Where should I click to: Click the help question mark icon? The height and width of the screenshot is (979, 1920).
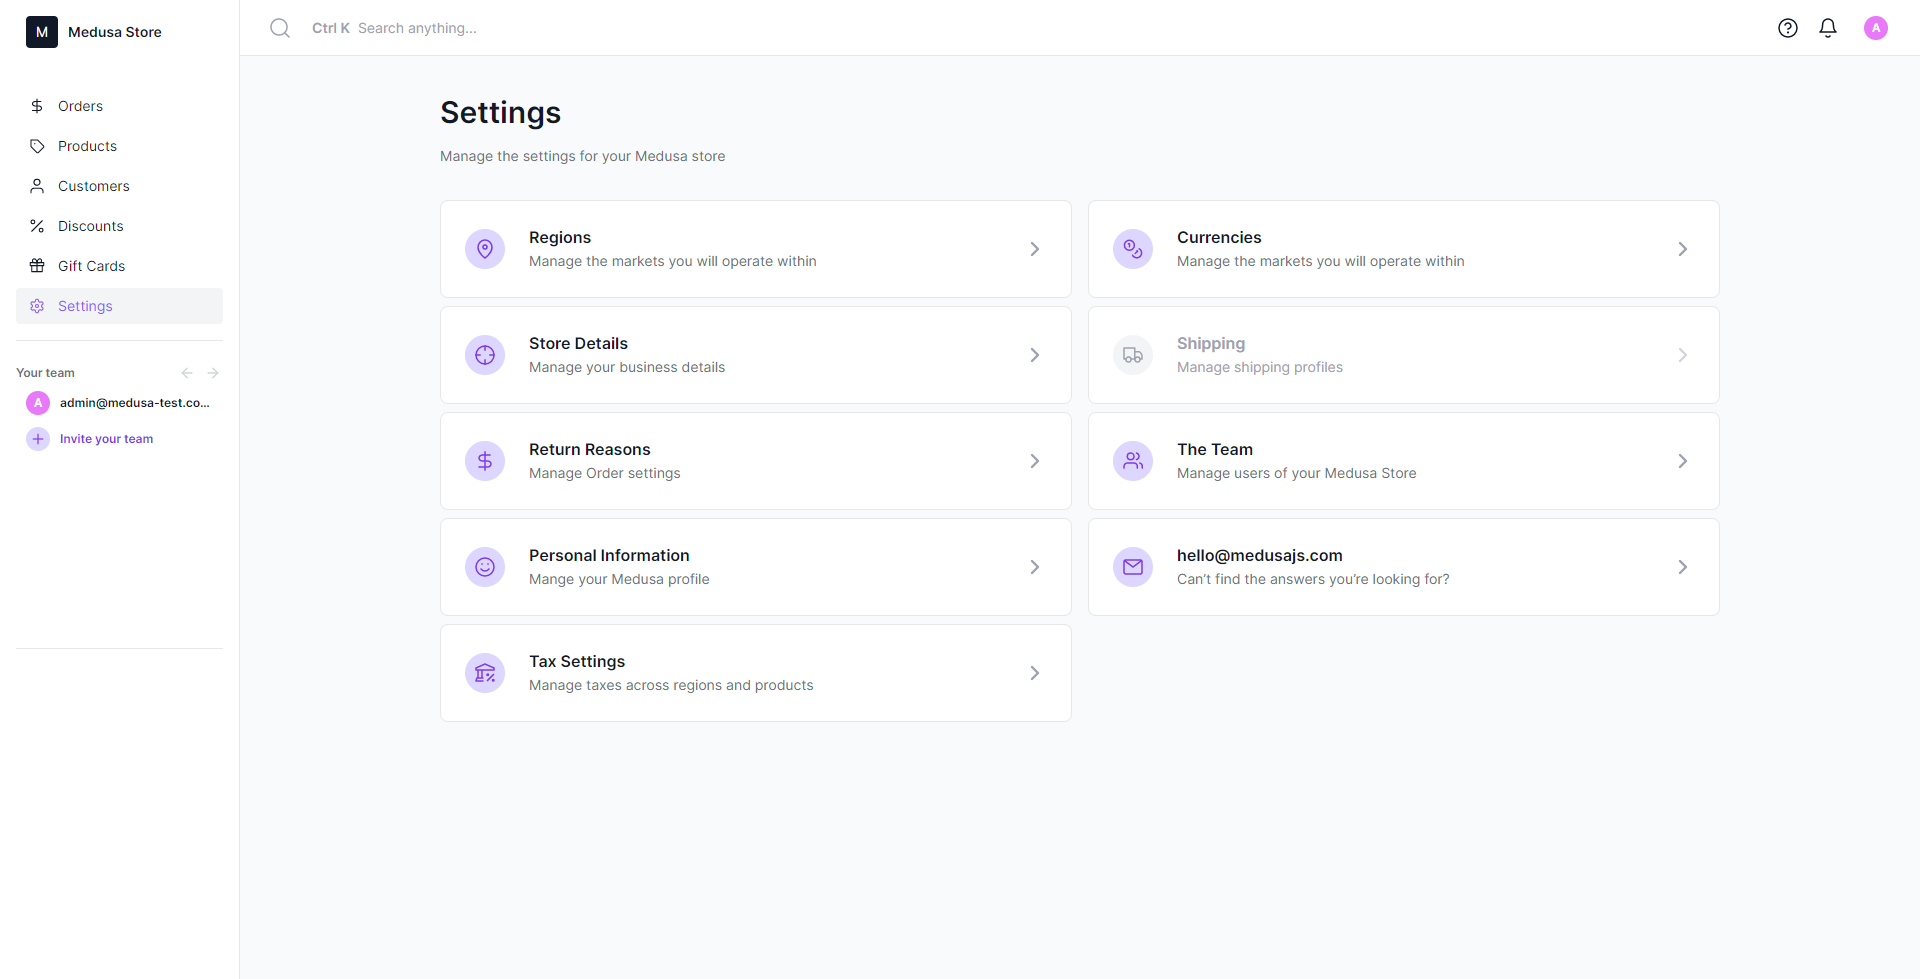(x=1789, y=27)
